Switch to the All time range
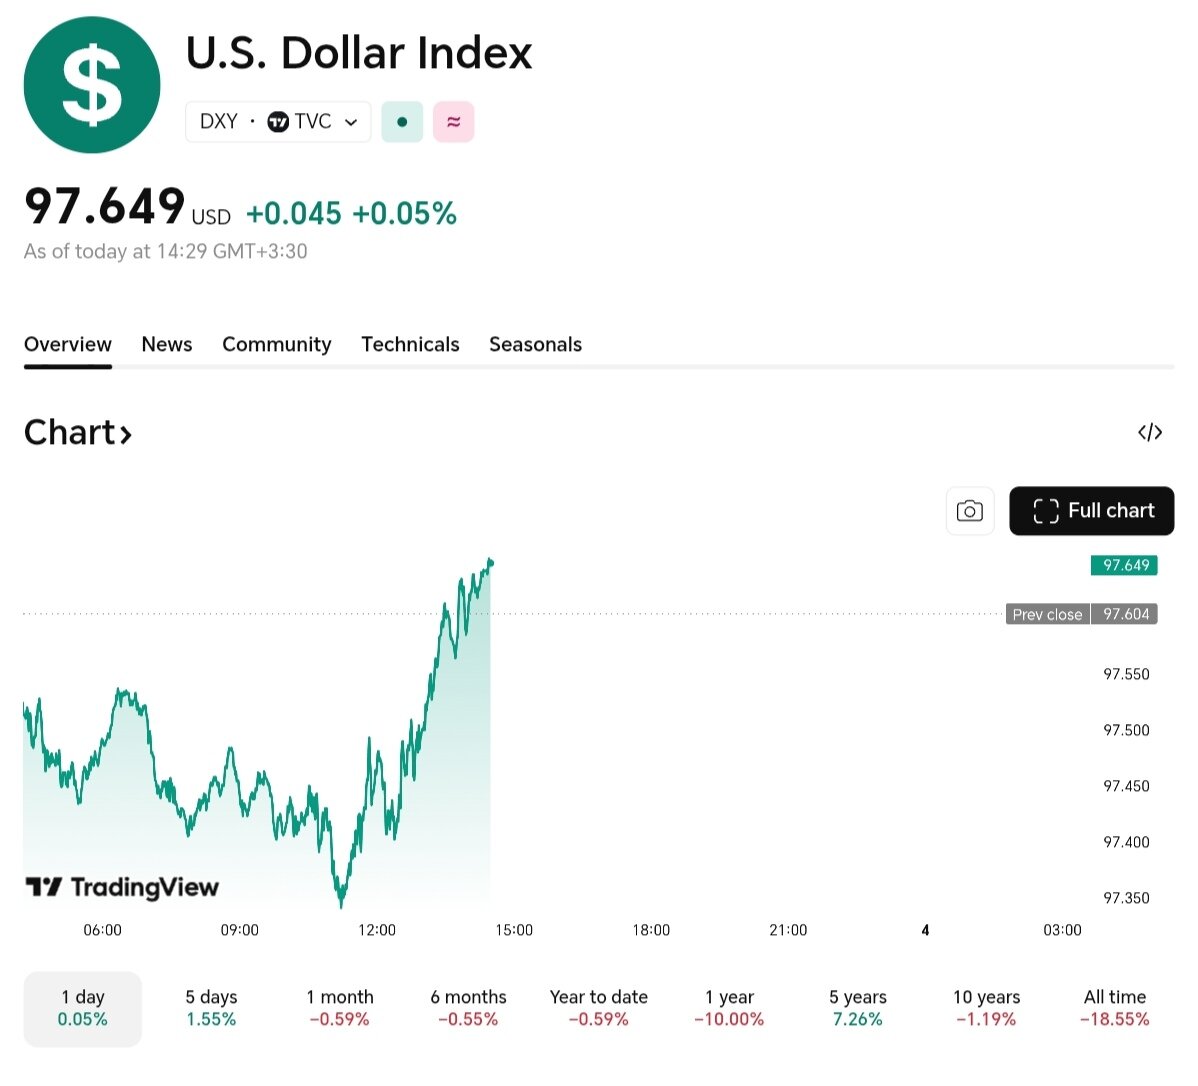The height and width of the screenshot is (1086, 1198). pos(1115,1008)
